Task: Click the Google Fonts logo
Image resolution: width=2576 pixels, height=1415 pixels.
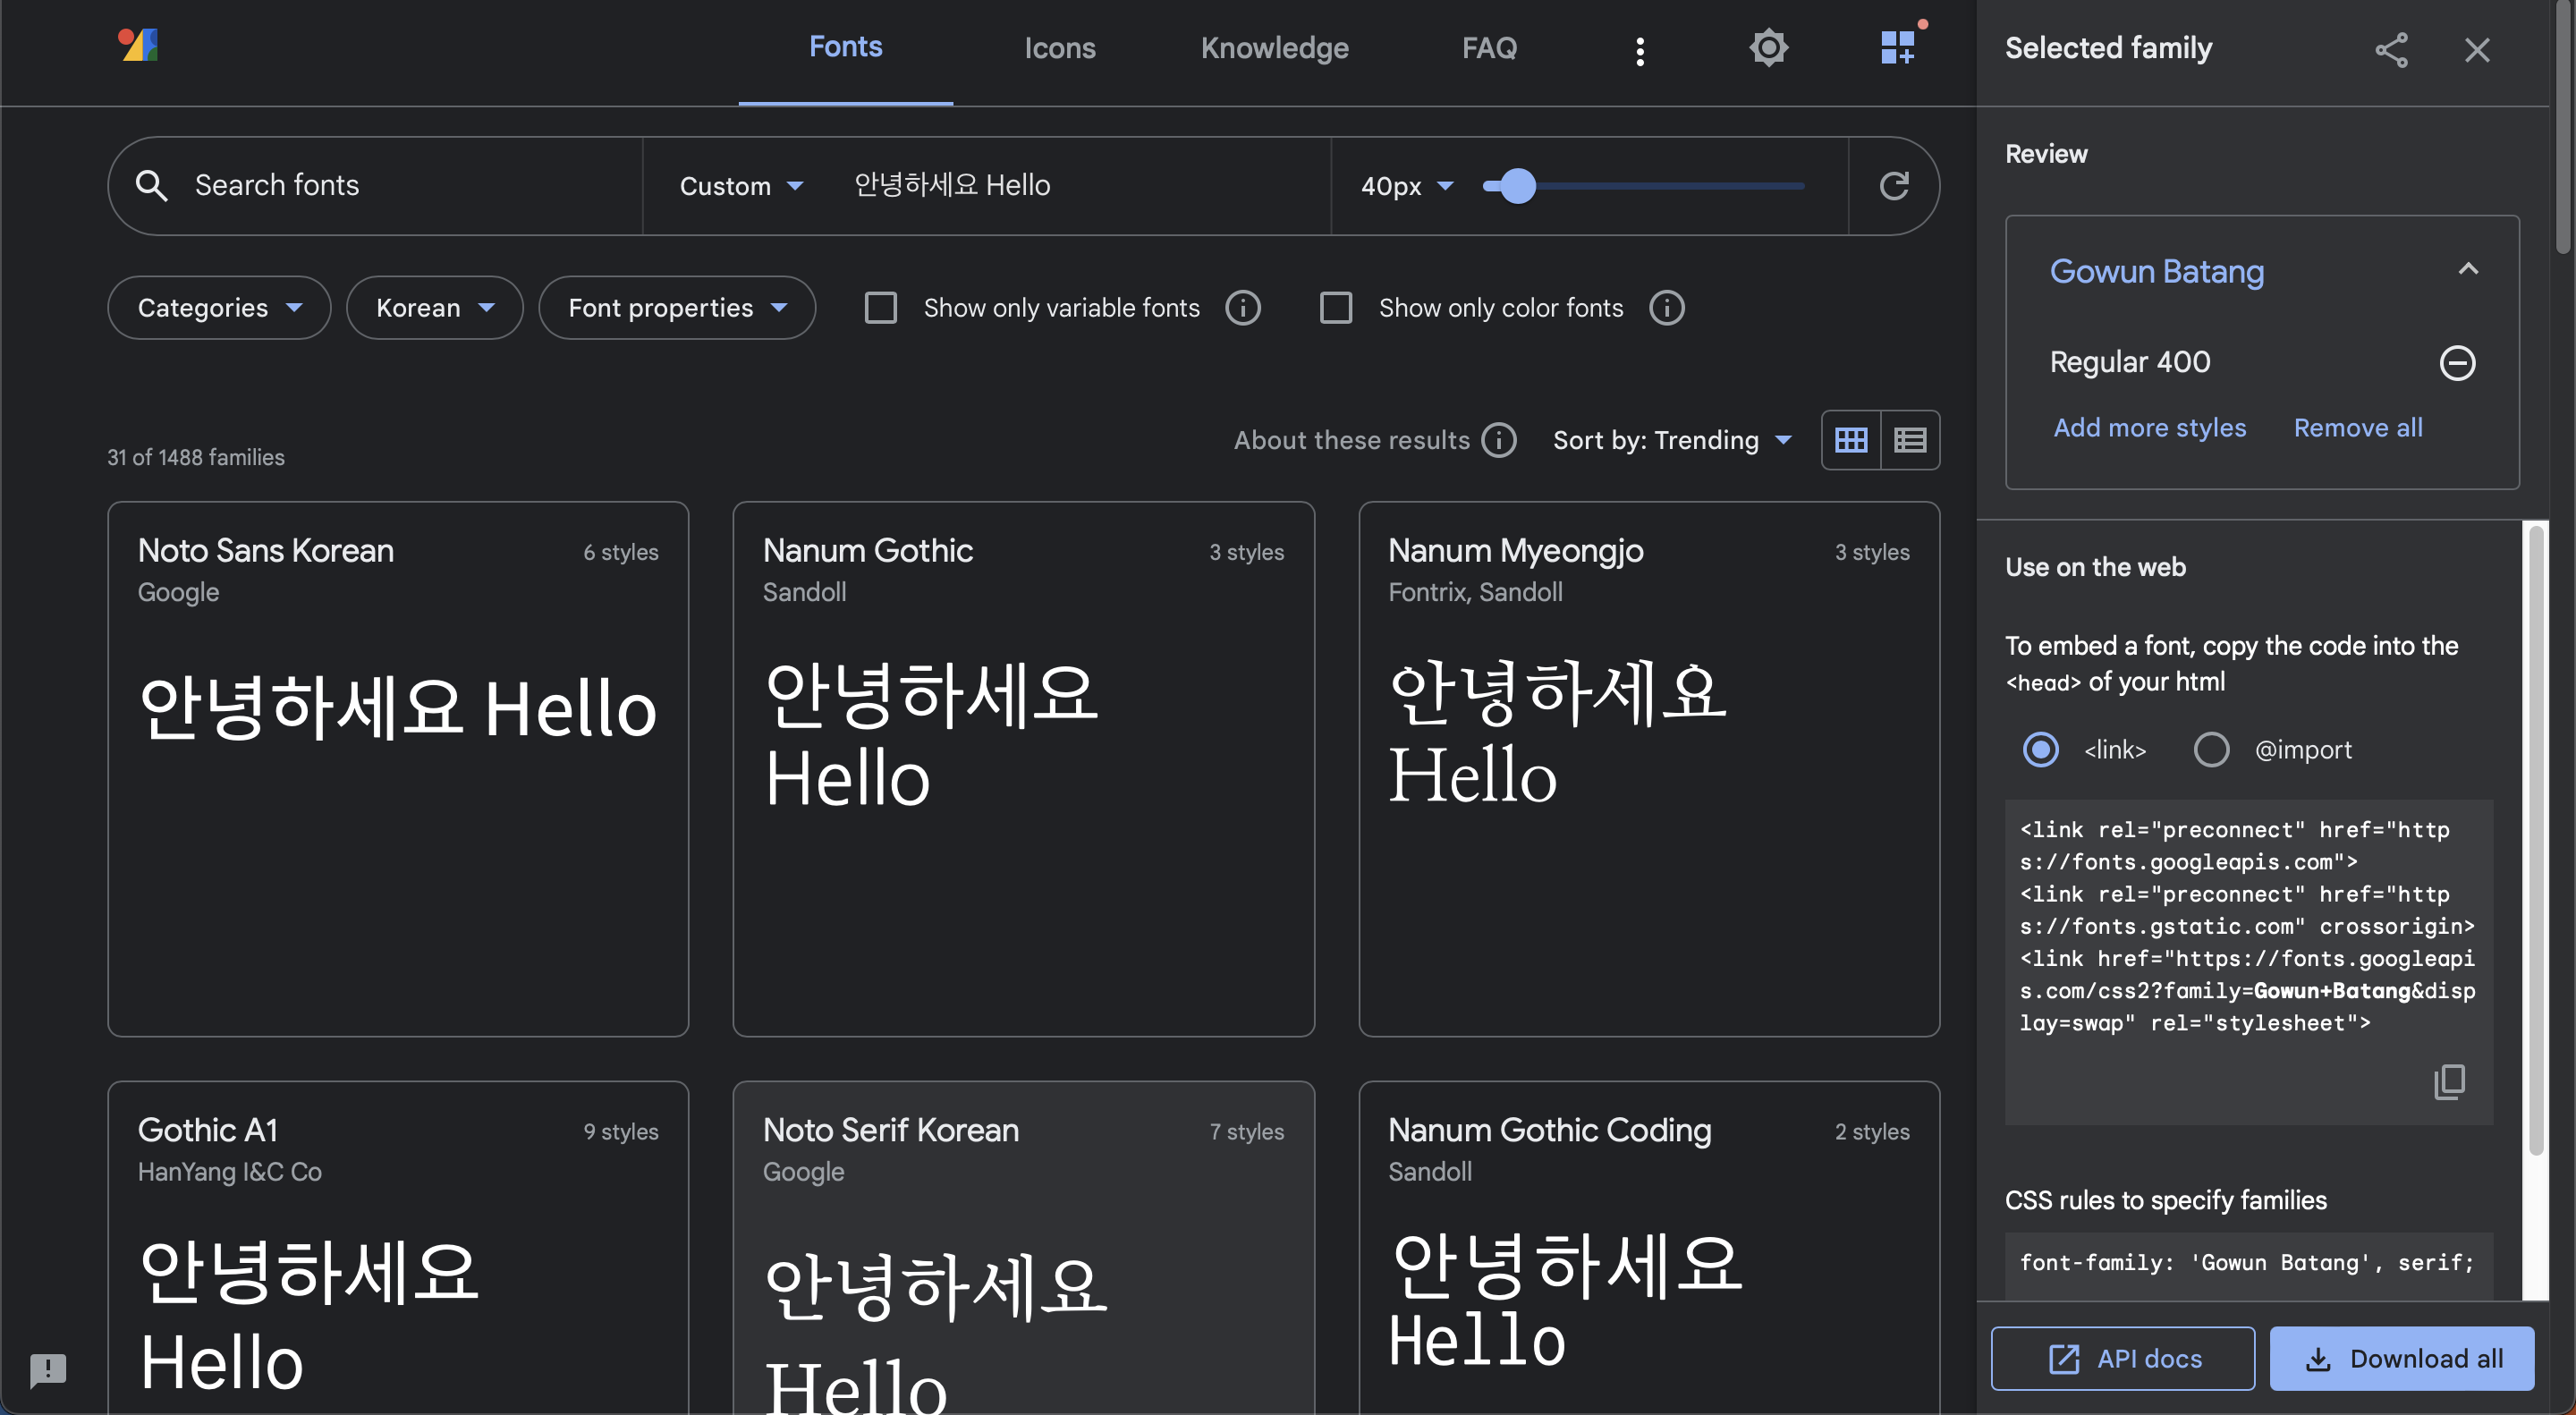Action: (x=138, y=45)
